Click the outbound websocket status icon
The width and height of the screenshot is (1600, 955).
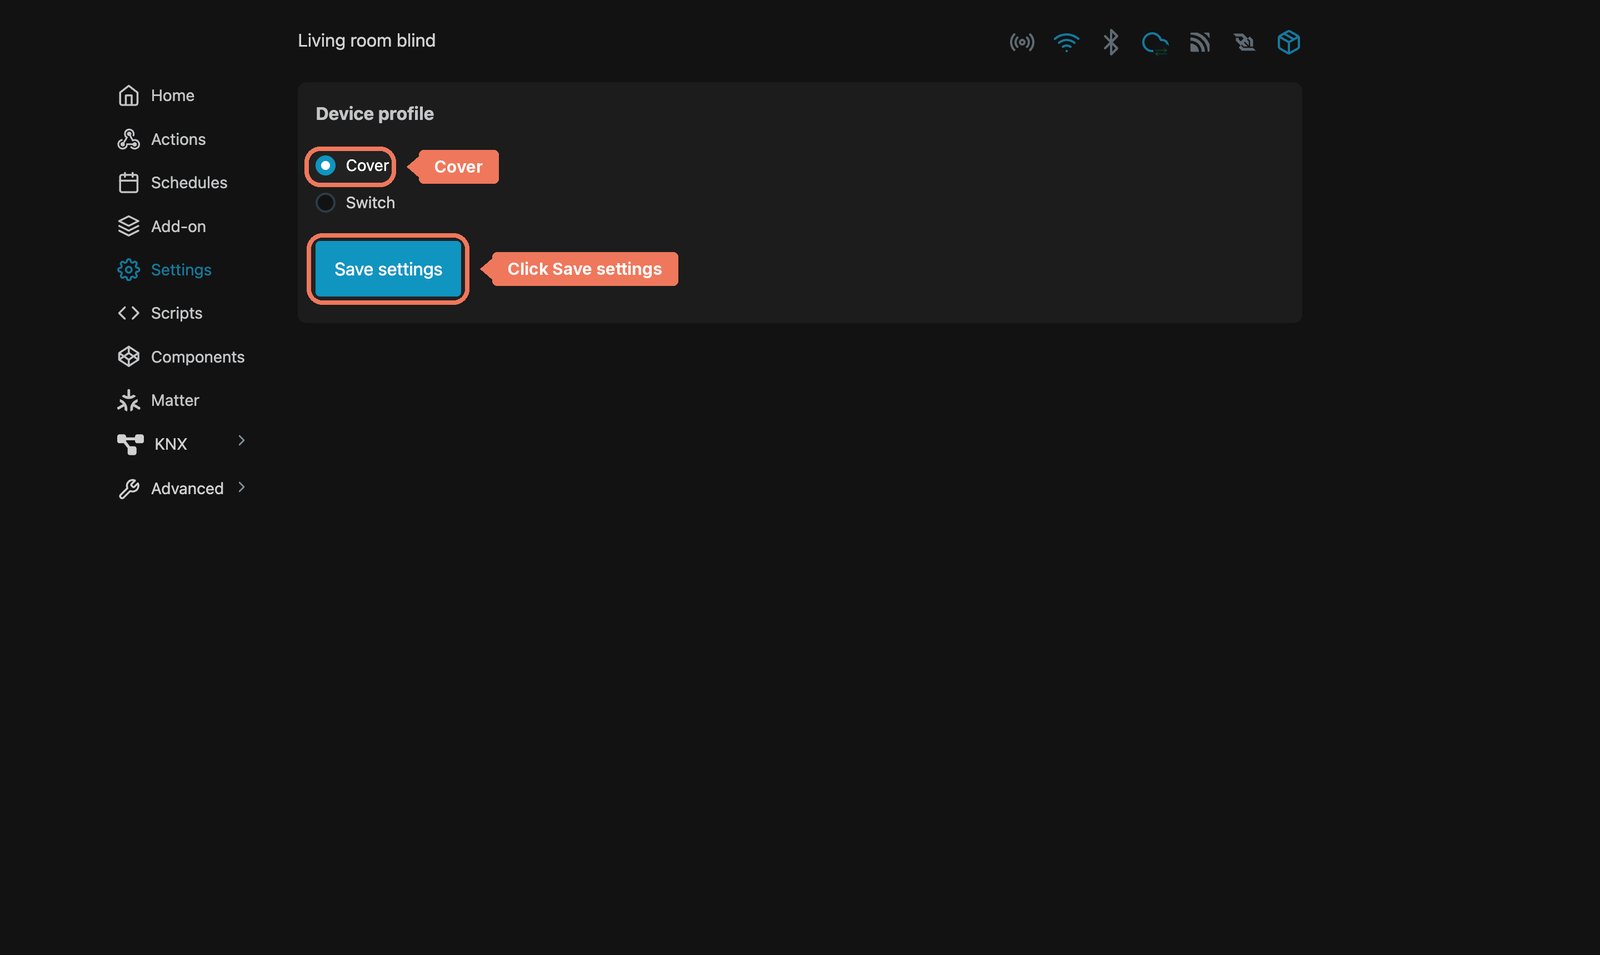(1244, 42)
